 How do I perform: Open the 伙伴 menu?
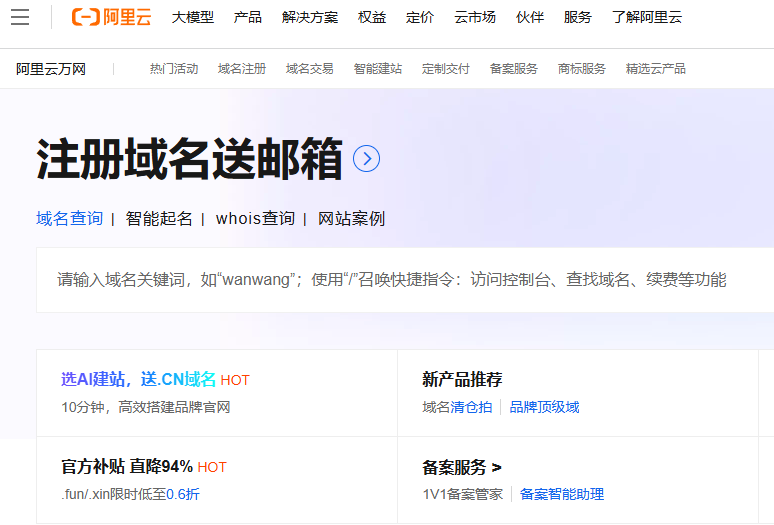[x=530, y=17]
